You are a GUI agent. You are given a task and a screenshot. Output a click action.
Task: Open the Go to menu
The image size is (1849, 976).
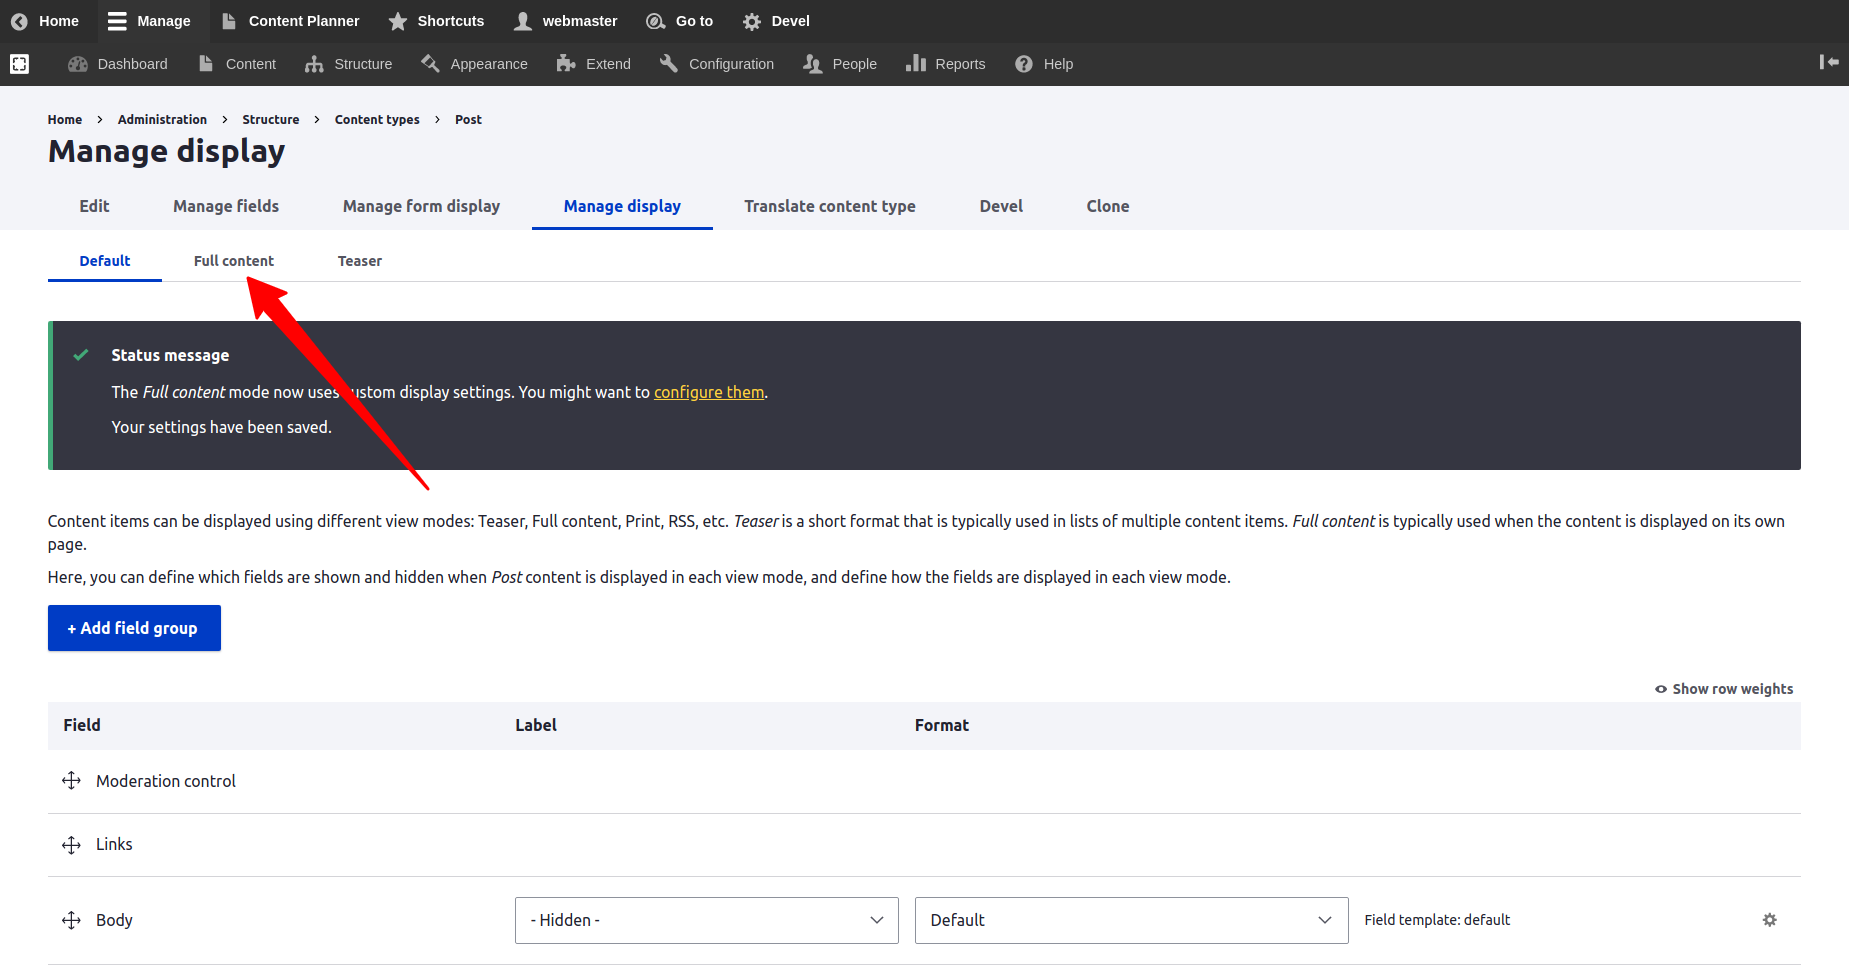click(680, 21)
